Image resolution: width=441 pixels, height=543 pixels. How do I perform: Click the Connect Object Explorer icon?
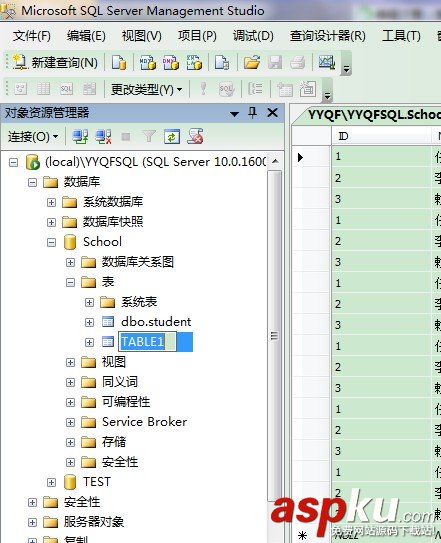tap(80, 136)
